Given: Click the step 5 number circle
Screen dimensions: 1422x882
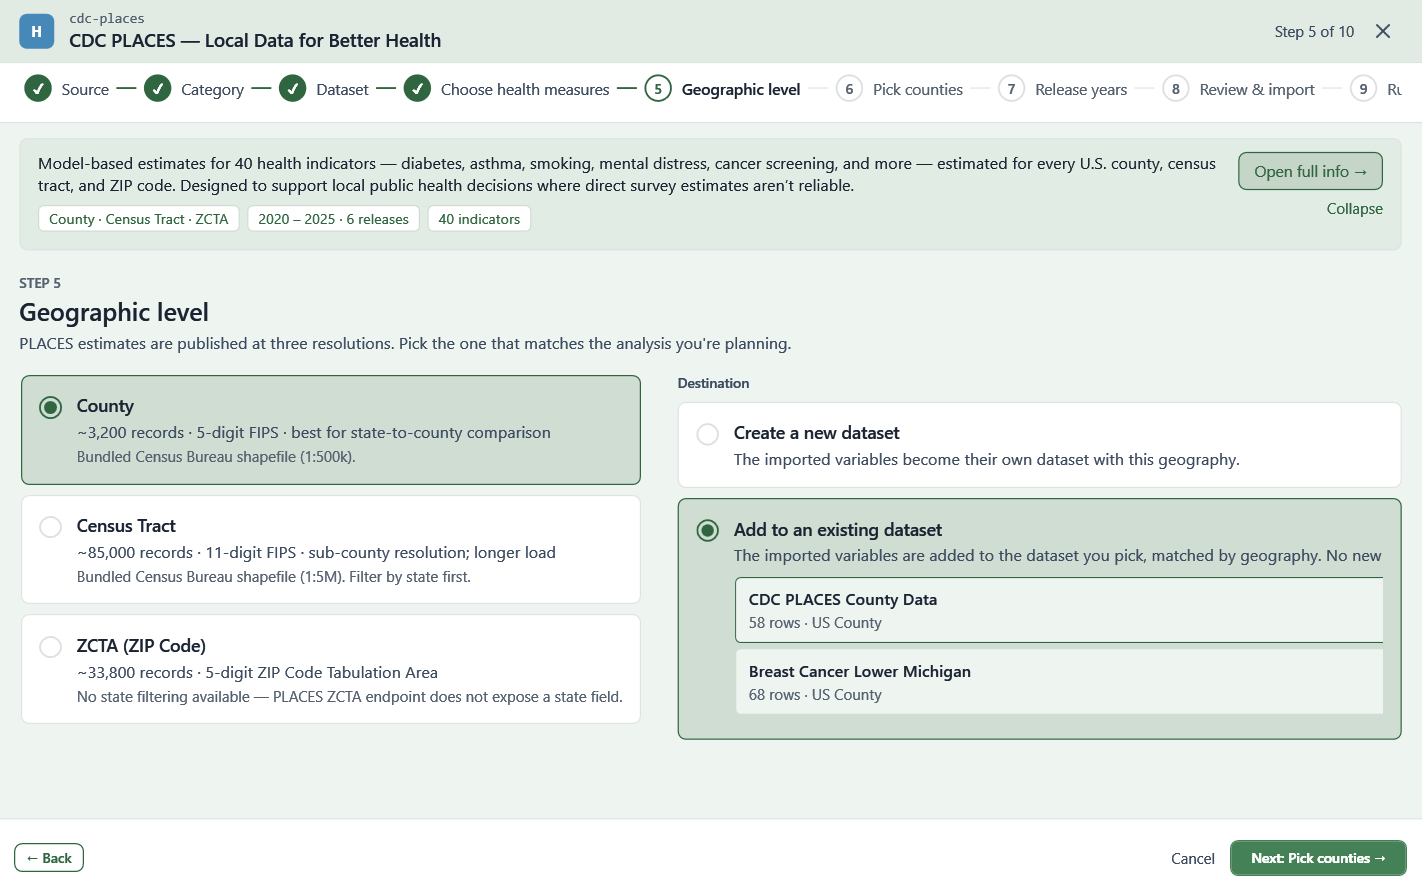Looking at the screenshot, I should click(658, 89).
